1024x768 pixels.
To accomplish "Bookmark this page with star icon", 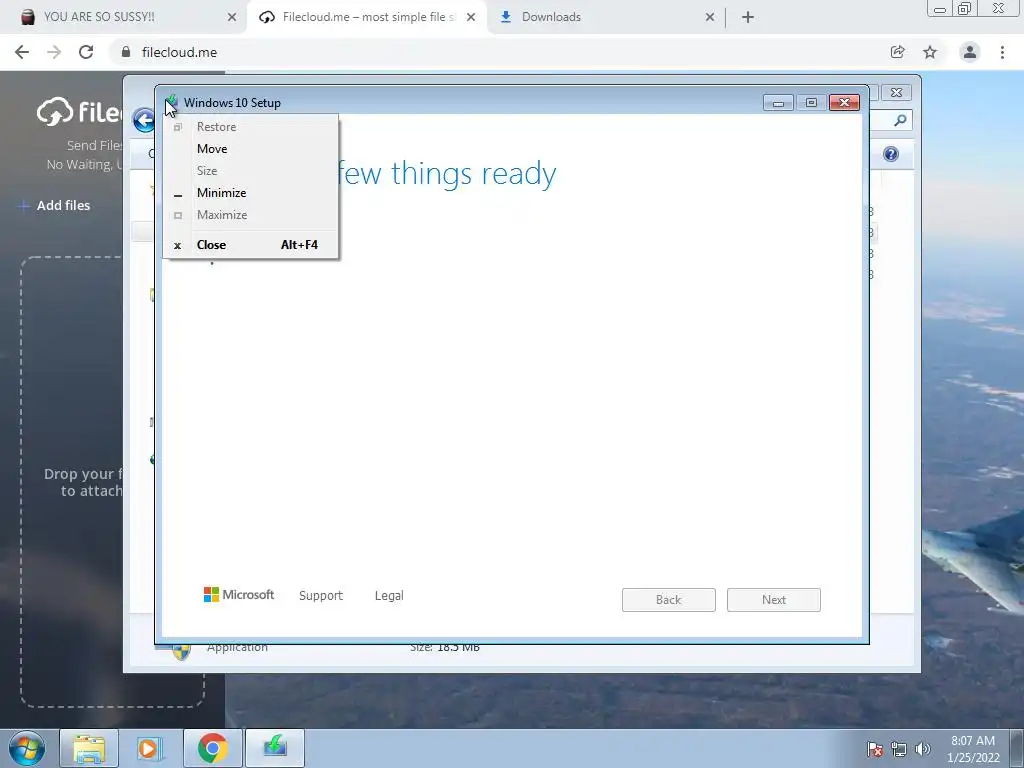I will pyautogui.click(x=930, y=52).
